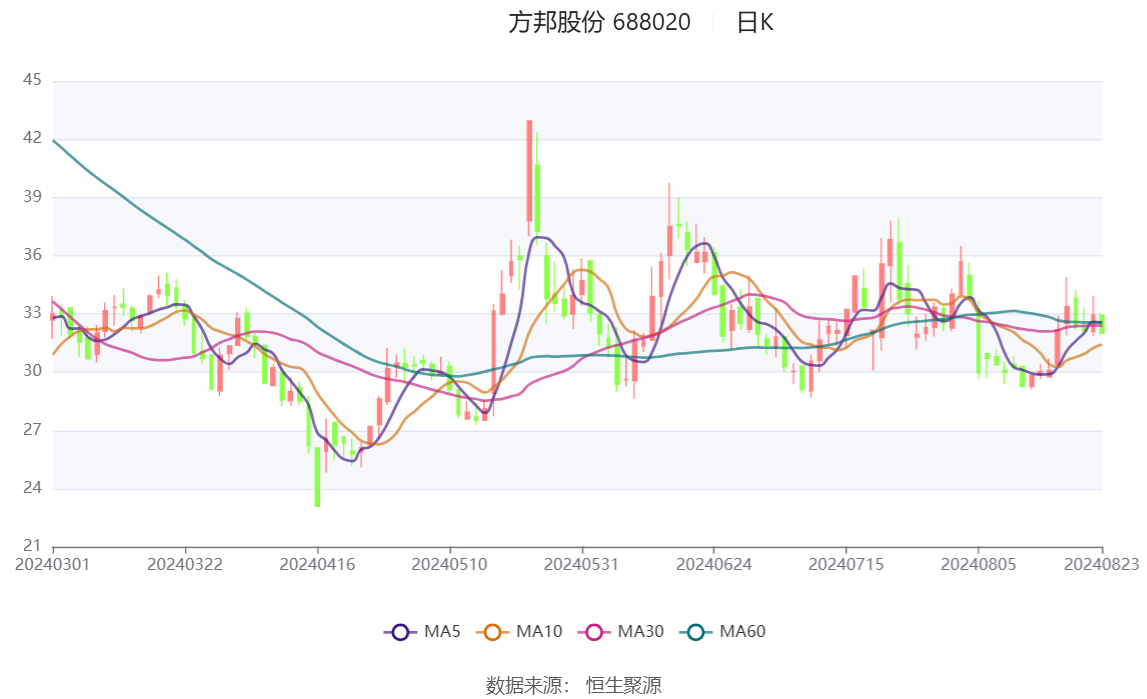Toggle the MA30 legend series

click(x=621, y=632)
